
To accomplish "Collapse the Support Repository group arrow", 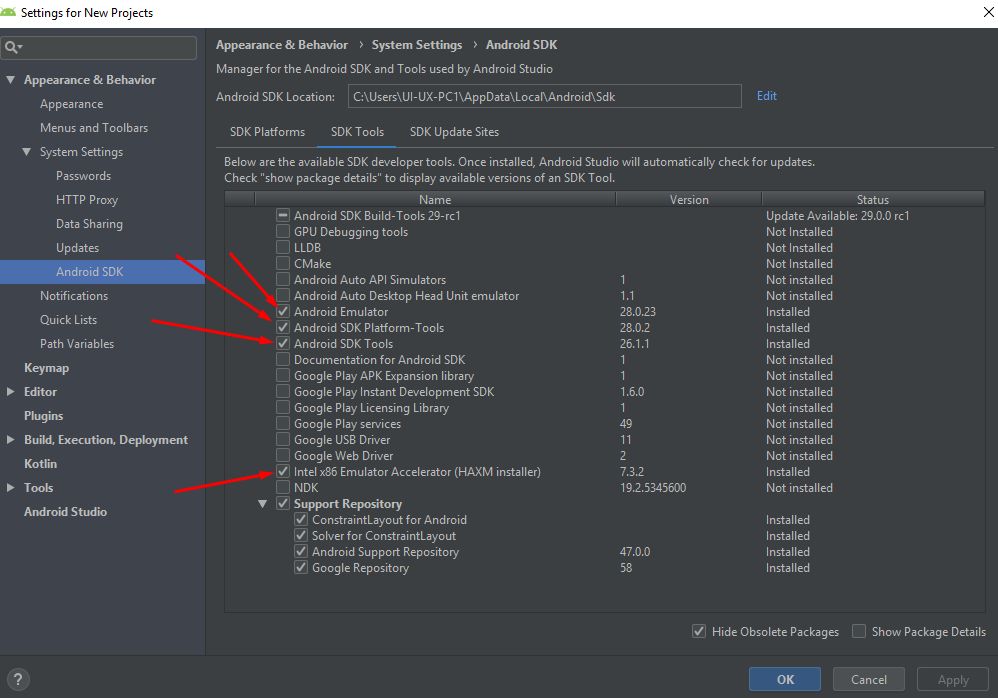I will 262,503.
